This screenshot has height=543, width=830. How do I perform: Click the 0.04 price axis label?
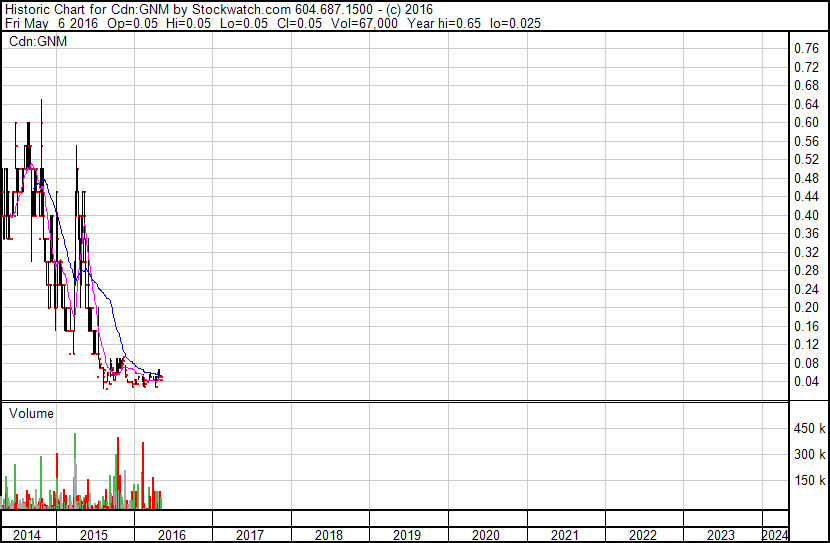805,382
